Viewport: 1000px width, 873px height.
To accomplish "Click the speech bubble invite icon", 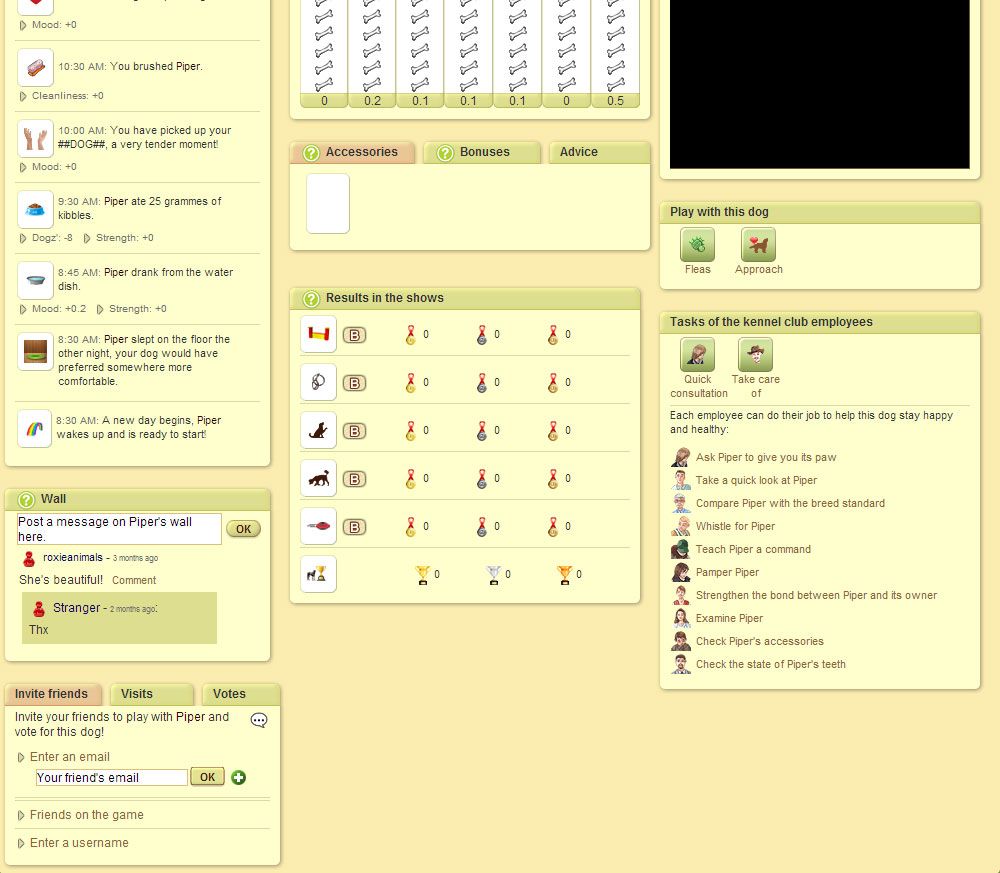I will coord(259,721).
